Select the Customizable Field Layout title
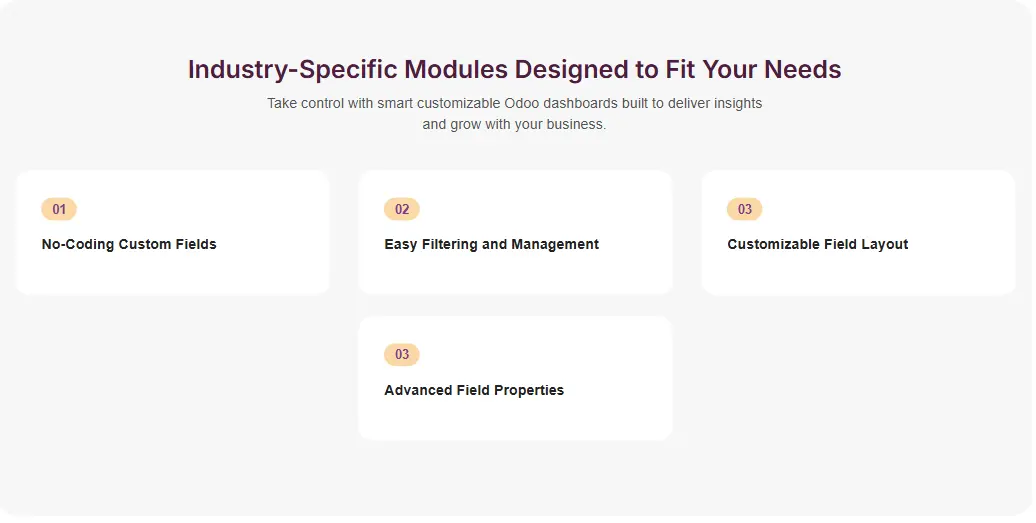Screen dimensions: 1036x523 click(x=817, y=244)
